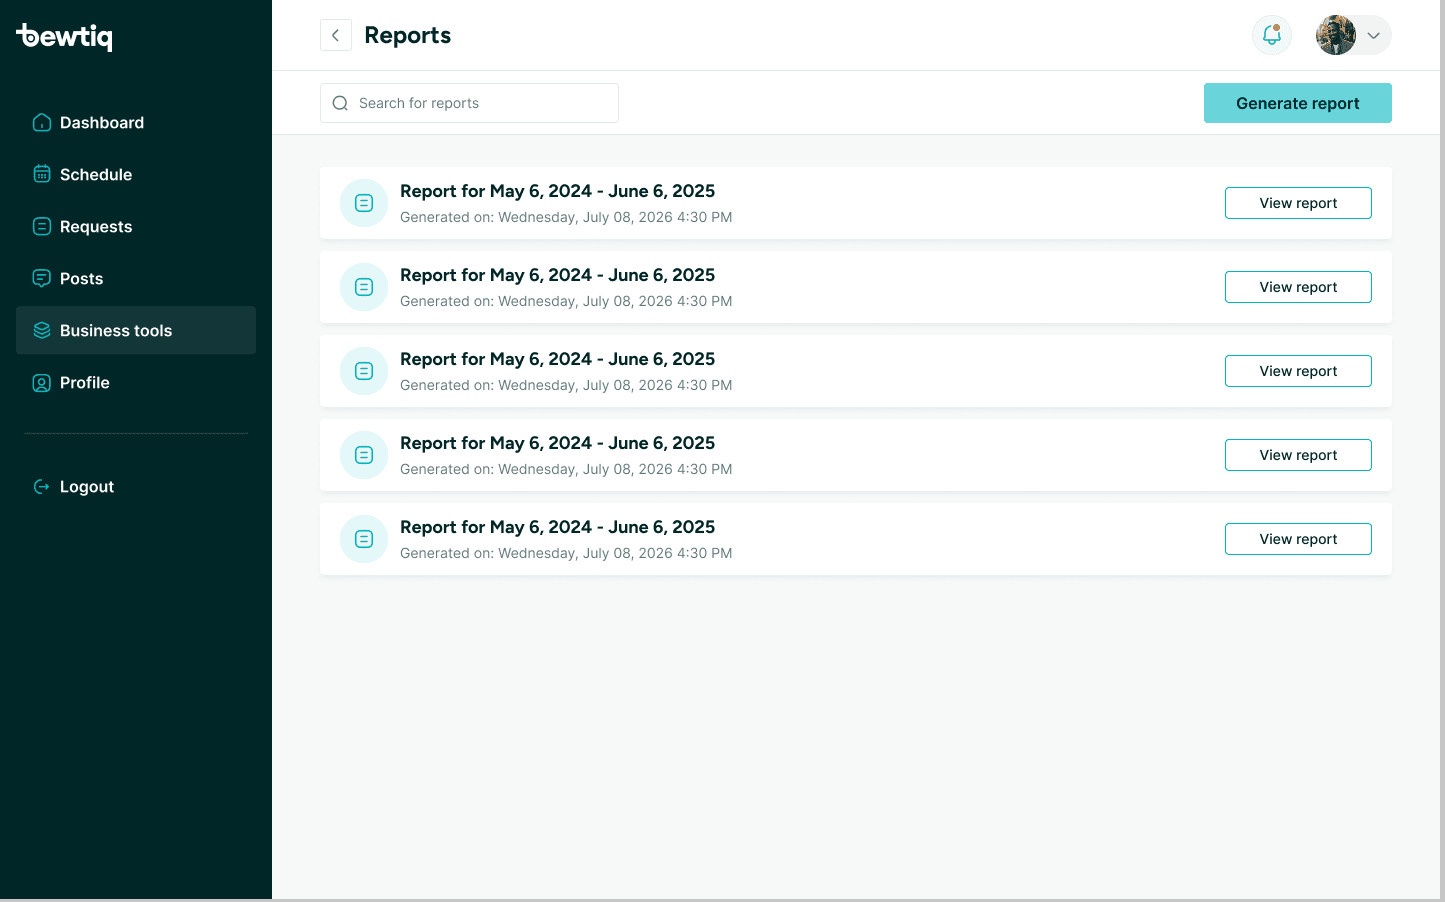This screenshot has width=1445, height=902.
Task: Click the Dashboard home icon
Action: [x=42, y=123]
